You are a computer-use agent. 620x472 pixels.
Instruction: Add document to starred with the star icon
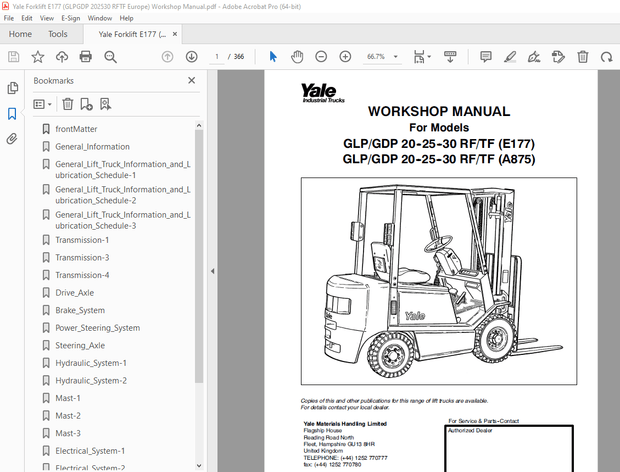(38, 57)
